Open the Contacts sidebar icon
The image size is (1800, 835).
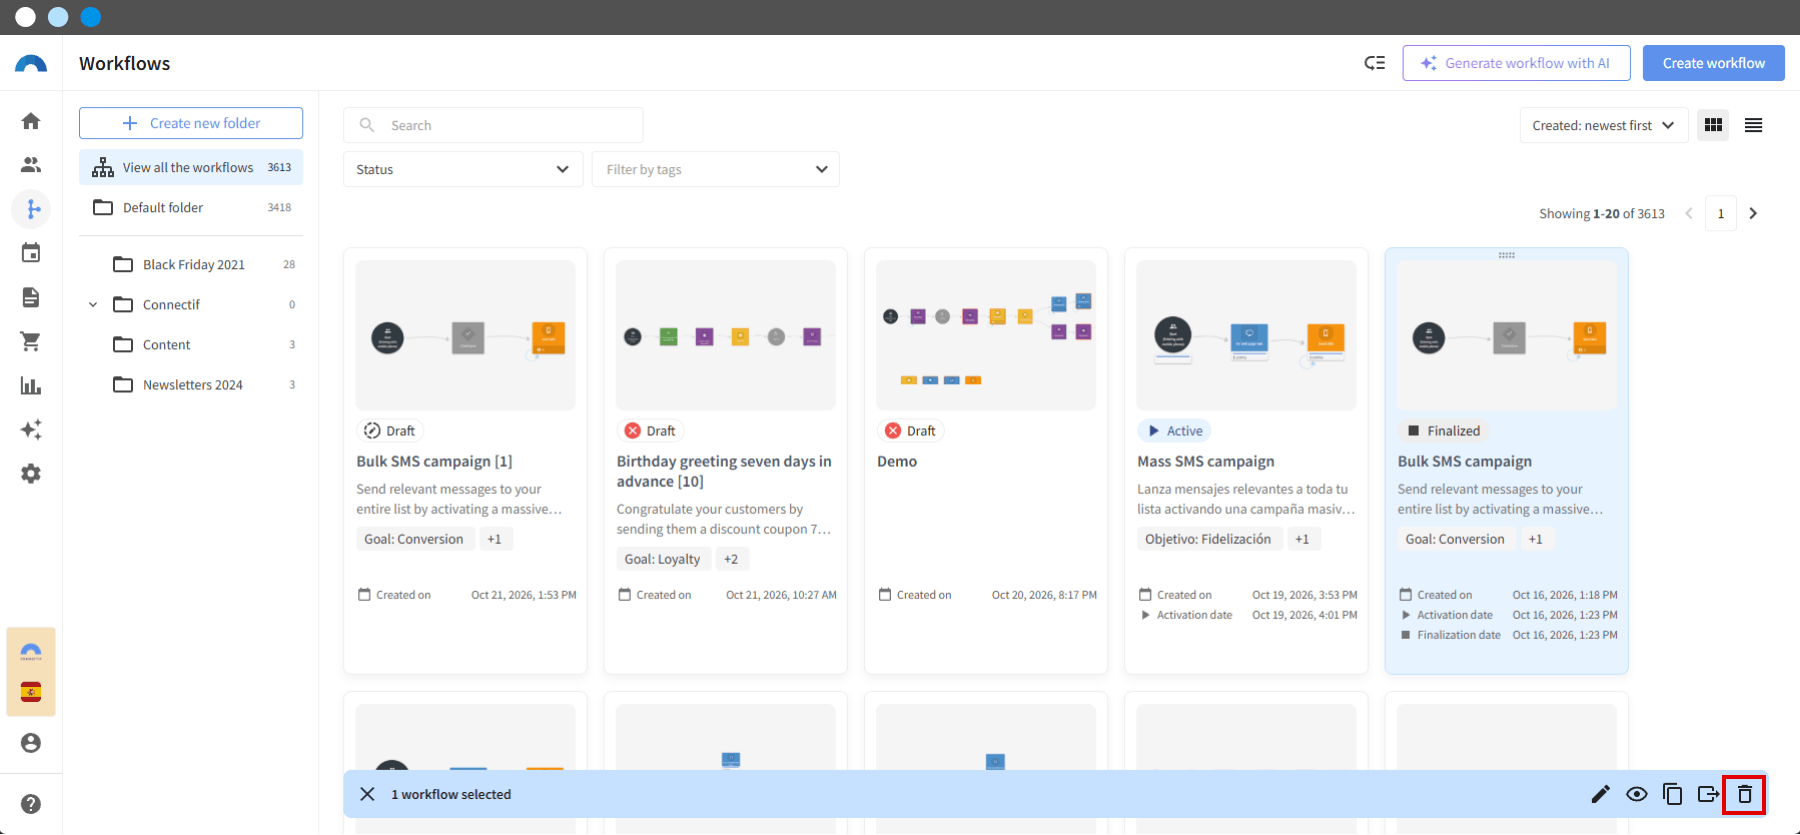tap(31, 165)
